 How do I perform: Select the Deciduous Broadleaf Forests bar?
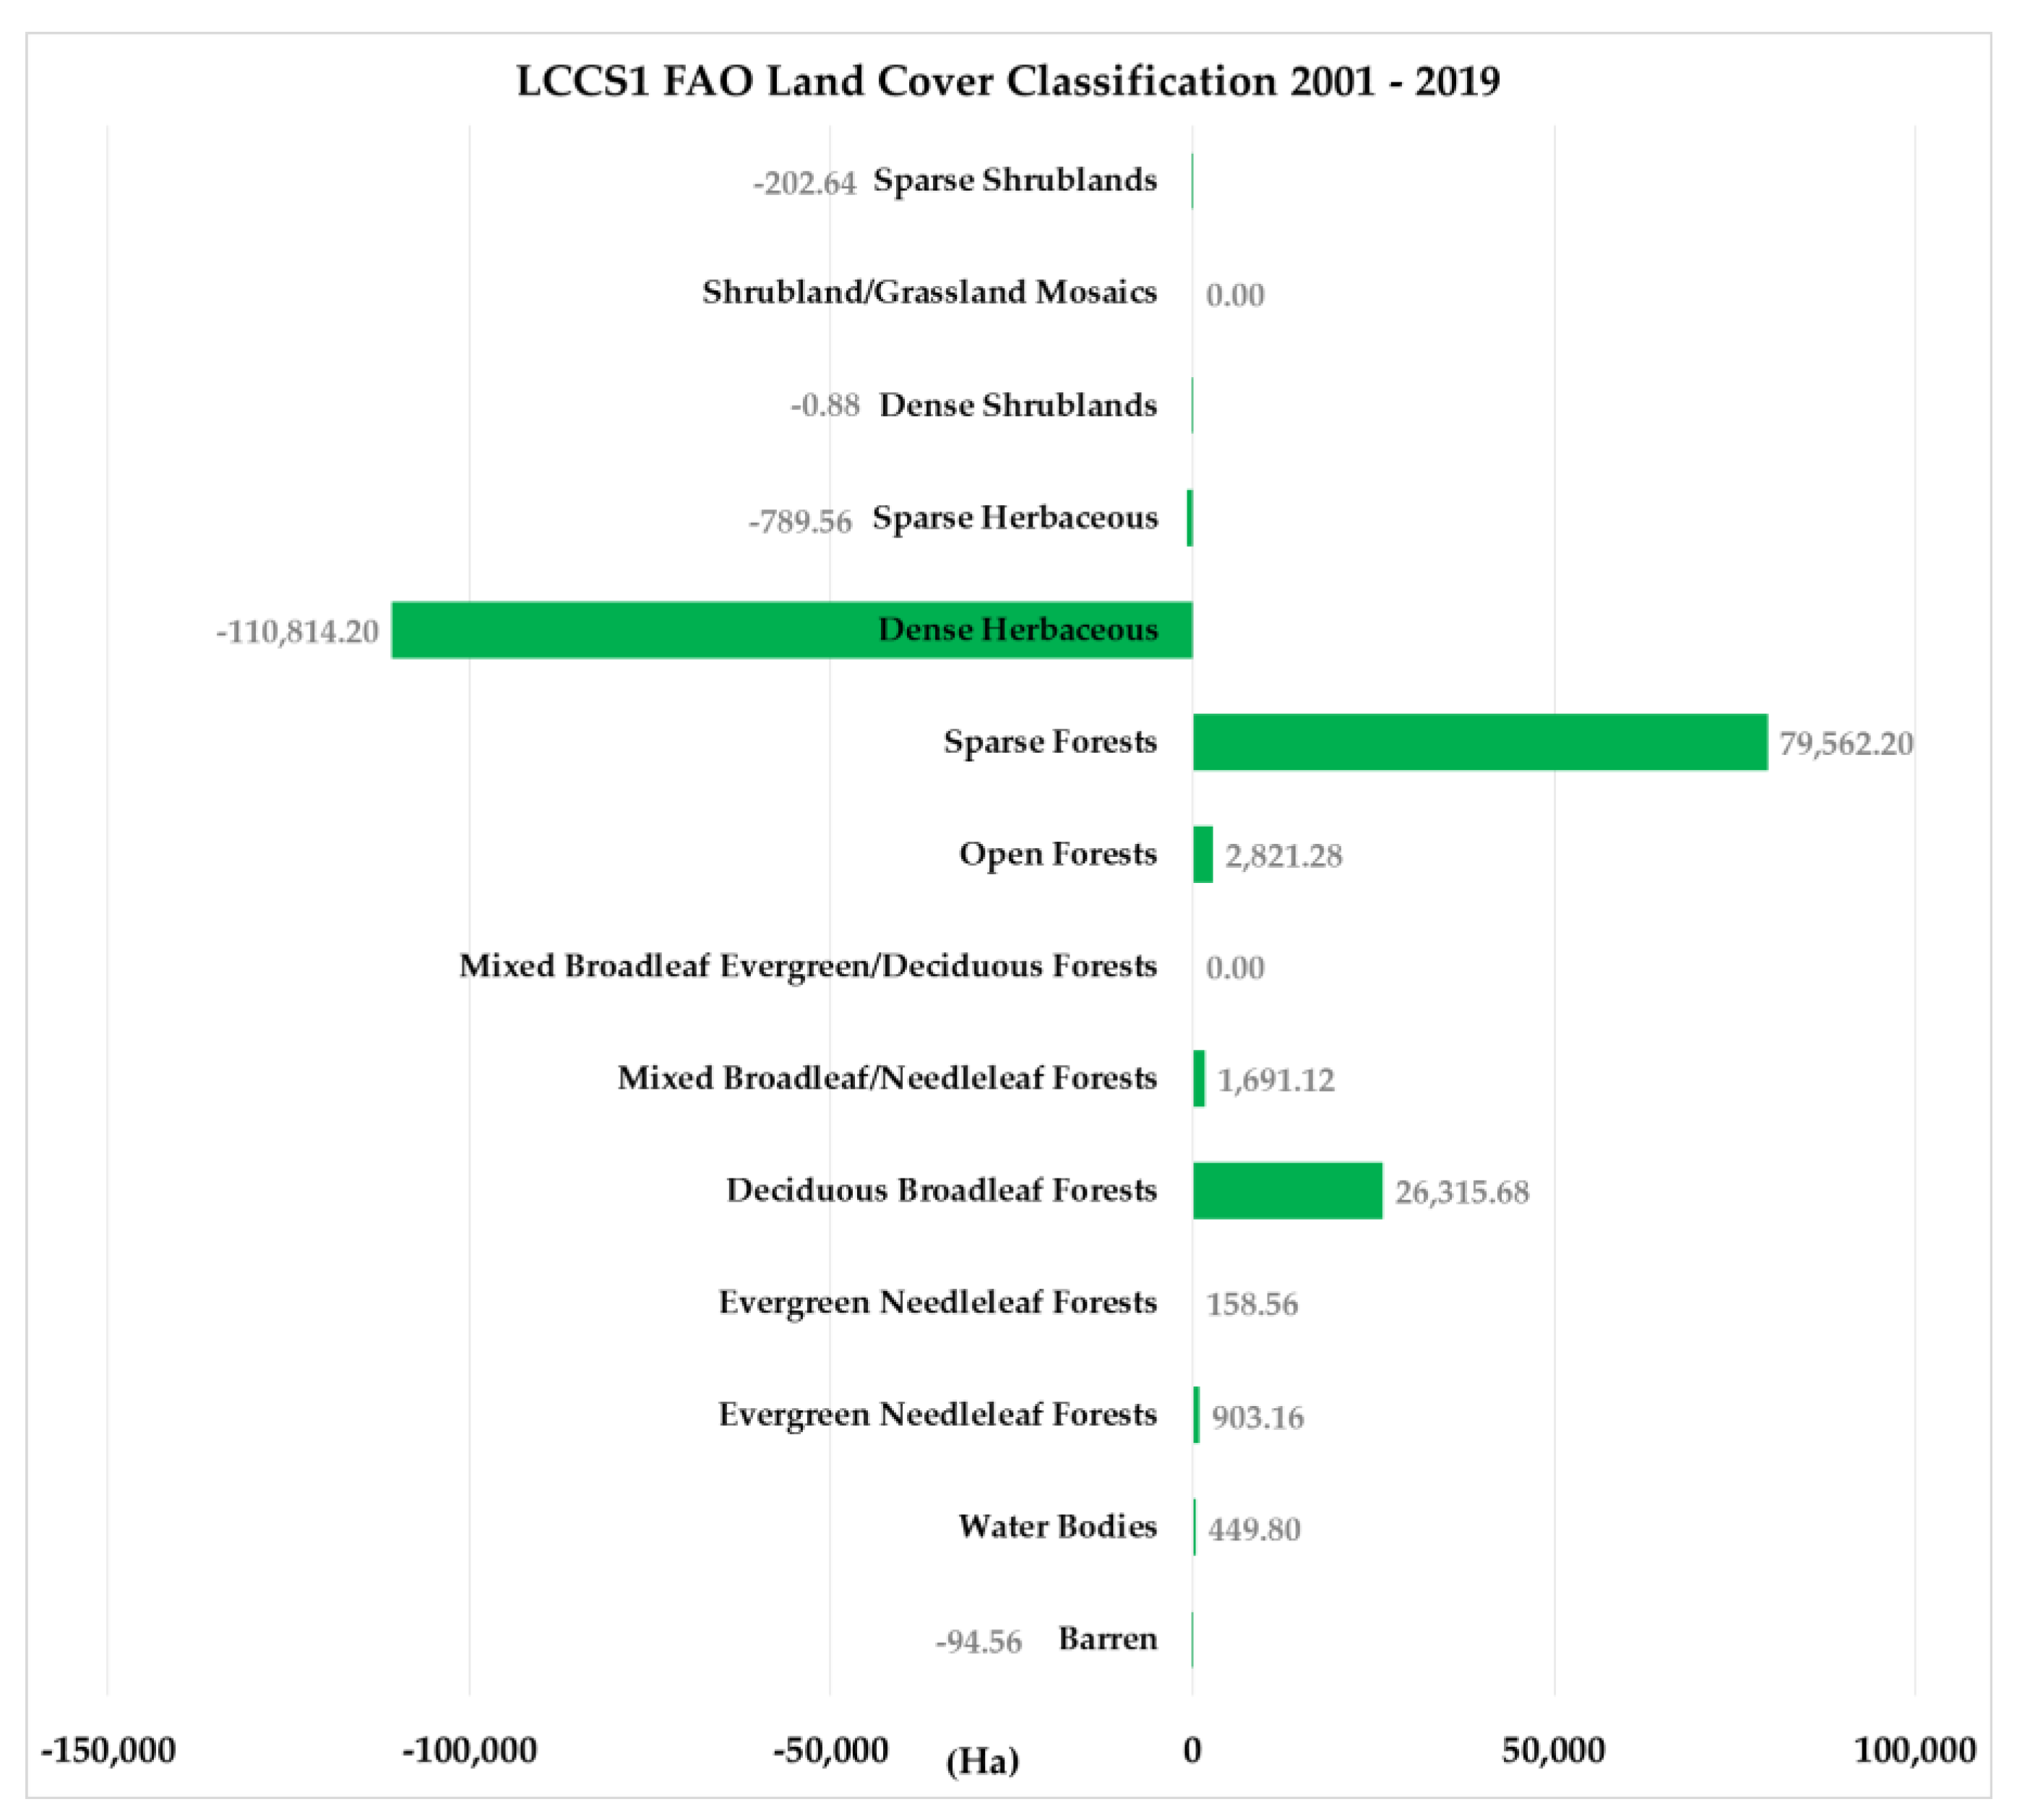[x=1287, y=1190]
